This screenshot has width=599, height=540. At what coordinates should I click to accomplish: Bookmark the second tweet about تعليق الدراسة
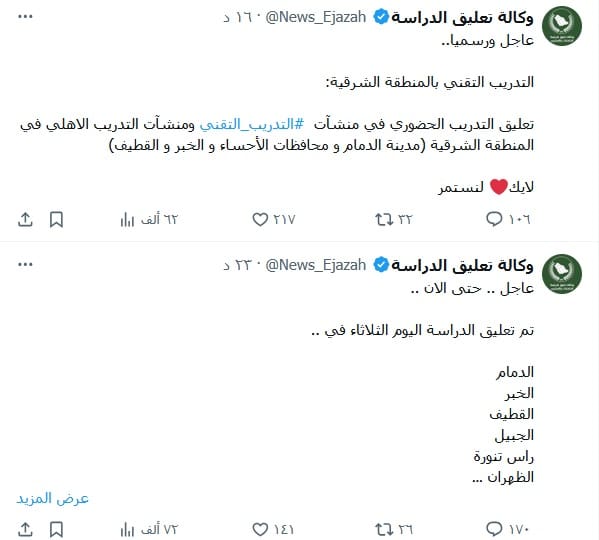coord(57,530)
